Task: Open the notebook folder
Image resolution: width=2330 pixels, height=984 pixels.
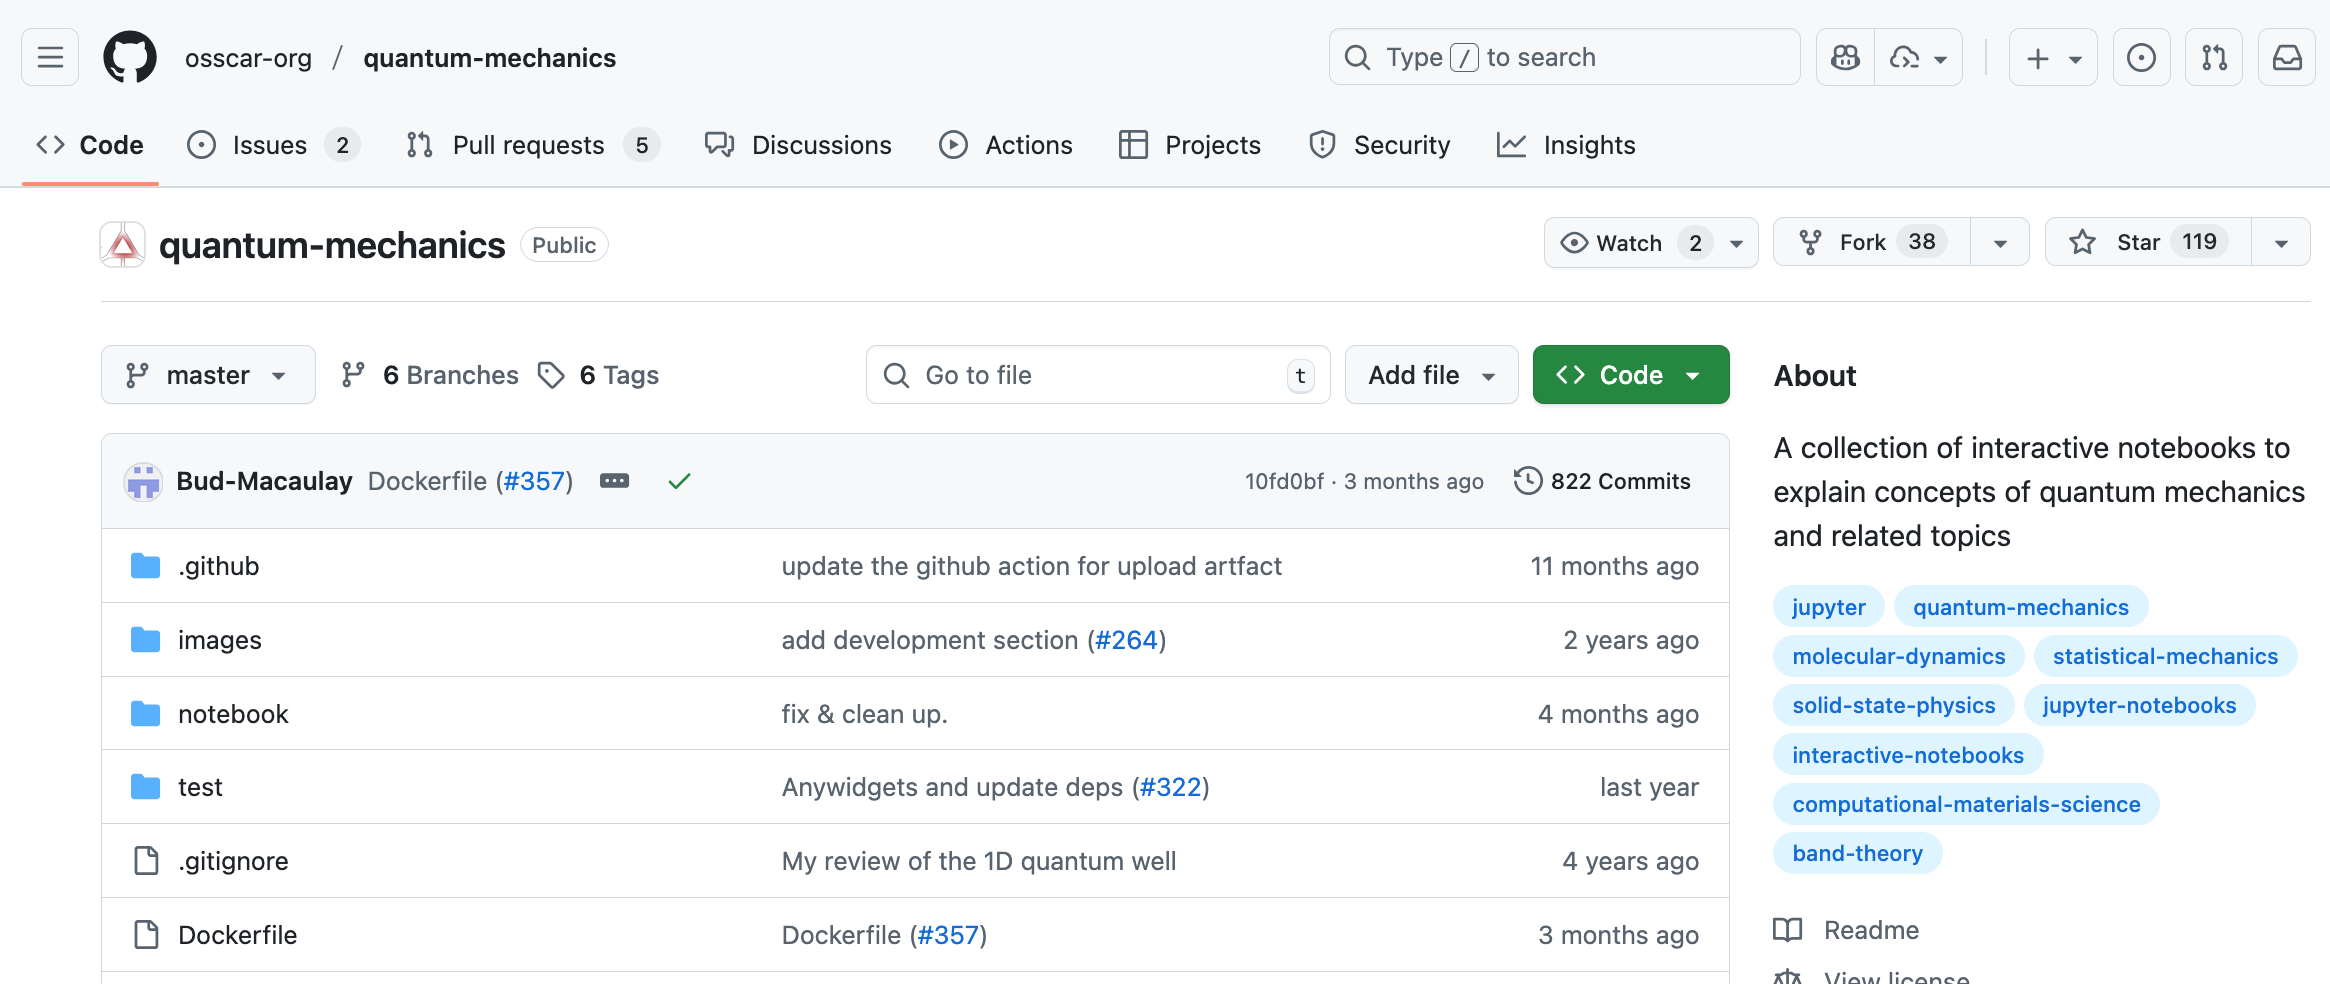Action: point(233,714)
